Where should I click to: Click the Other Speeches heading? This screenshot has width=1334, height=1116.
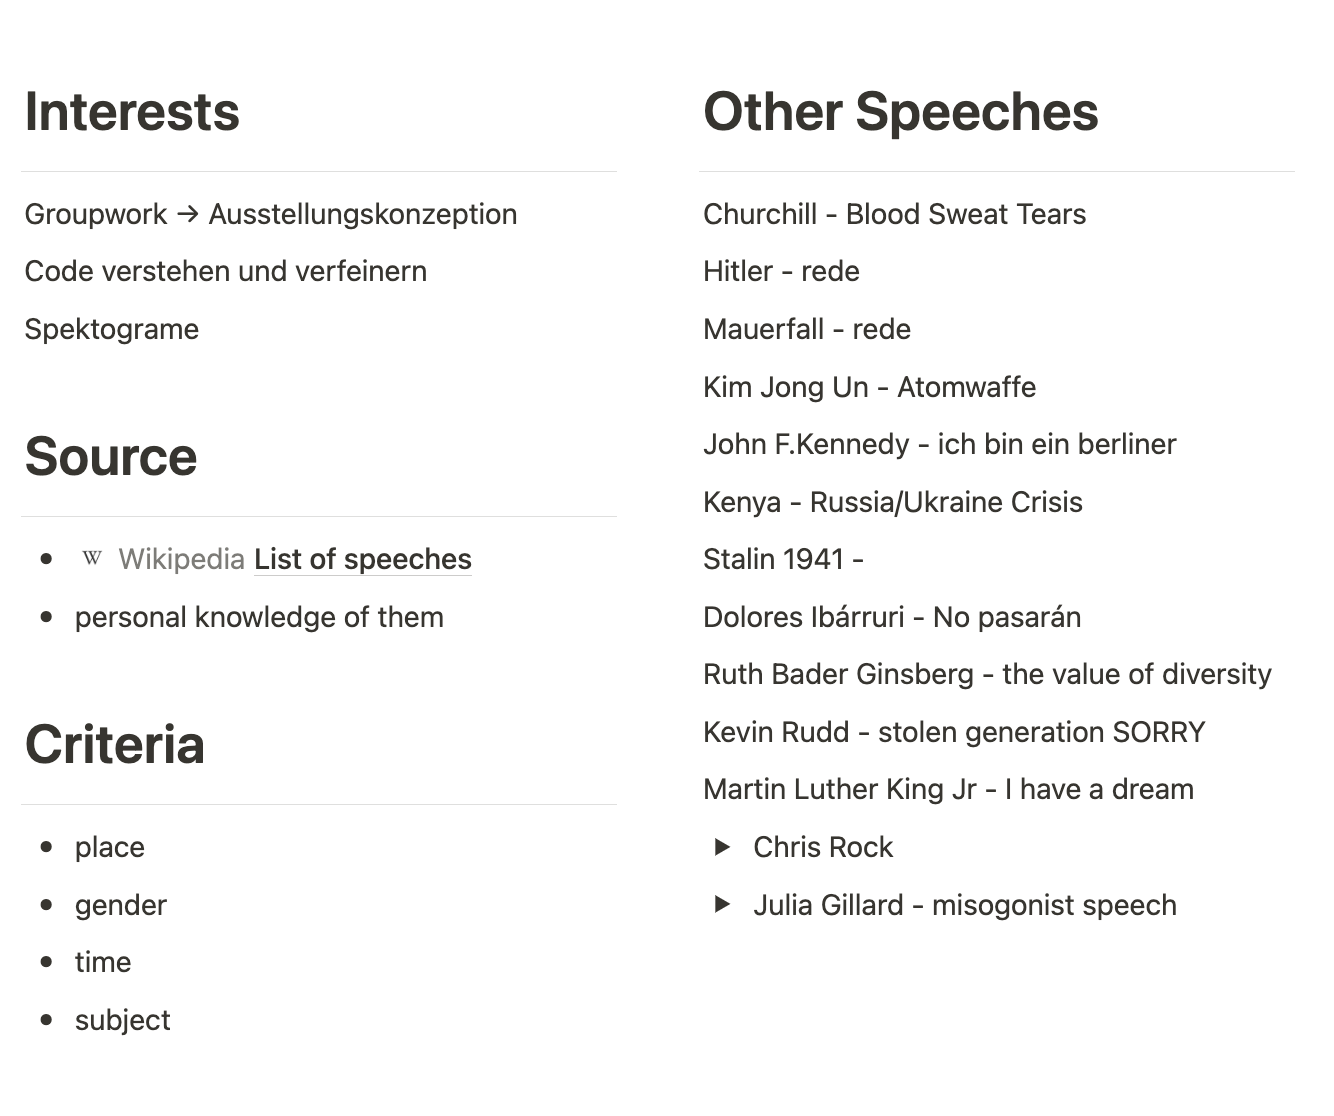(x=900, y=111)
